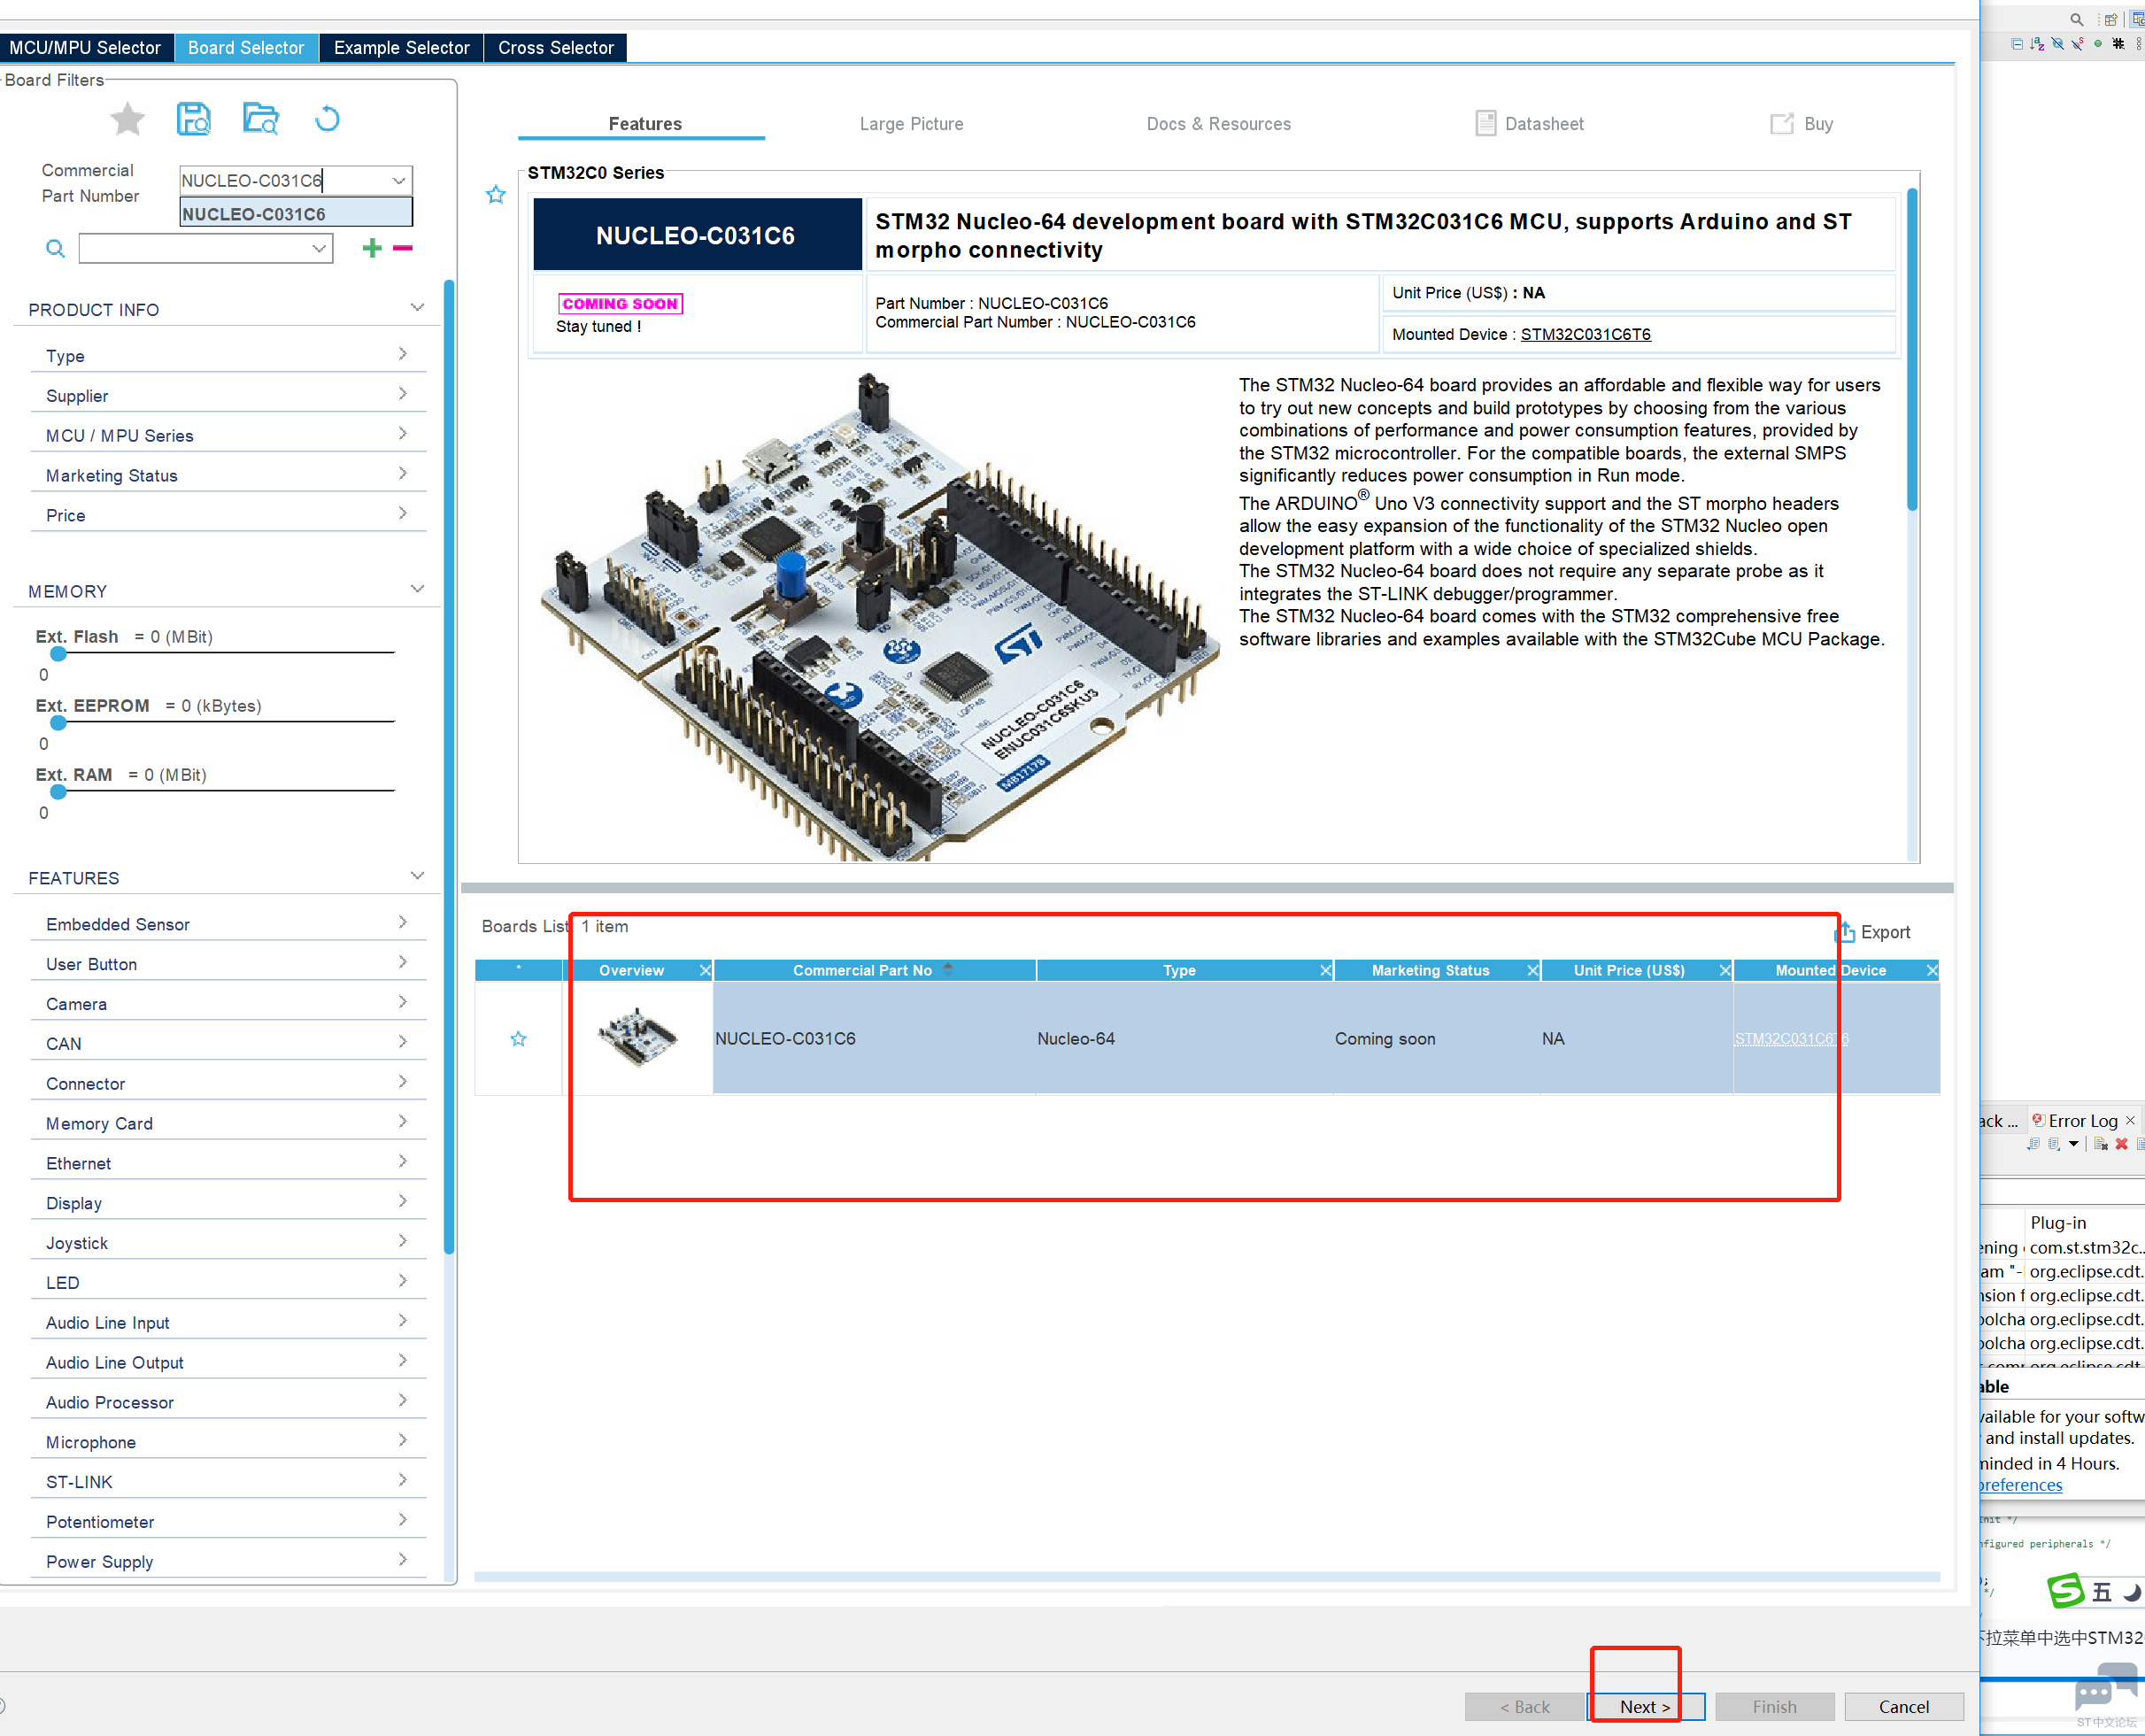This screenshot has width=2145, height=1736.
Task: Adjust the Ext. RAM slider handle
Action: coord(58,791)
